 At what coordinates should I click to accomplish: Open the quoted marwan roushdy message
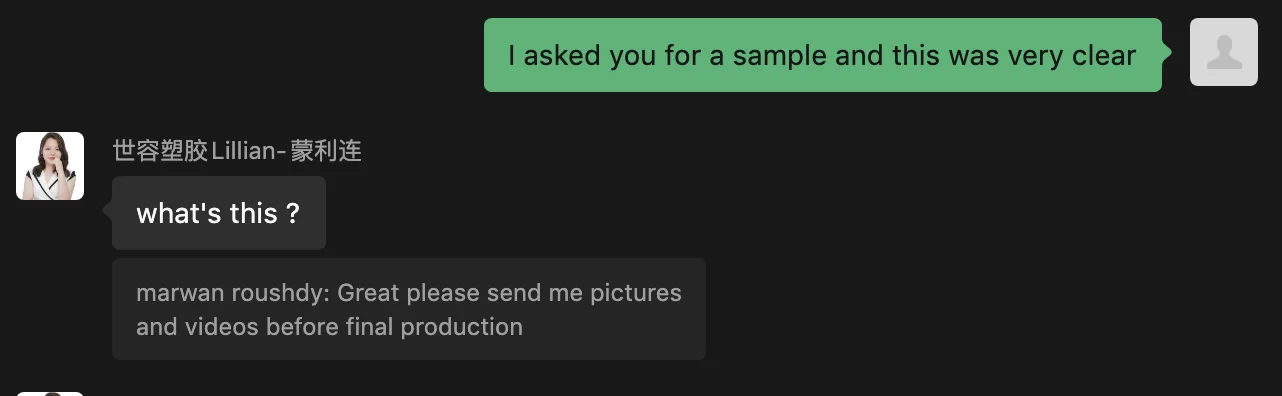(409, 309)
